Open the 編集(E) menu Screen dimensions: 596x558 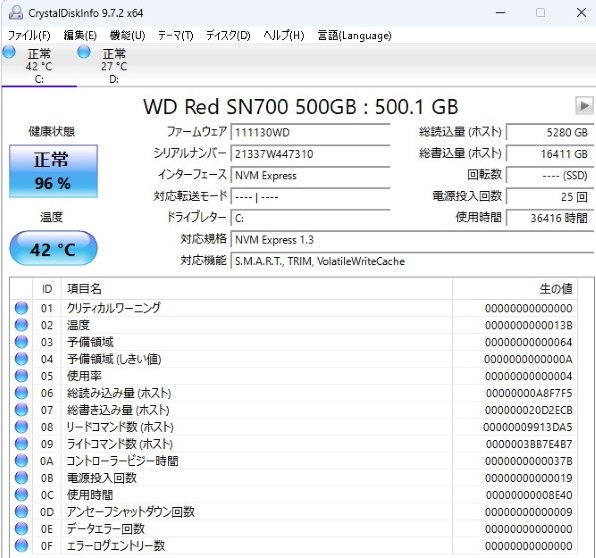pos(80,35)
